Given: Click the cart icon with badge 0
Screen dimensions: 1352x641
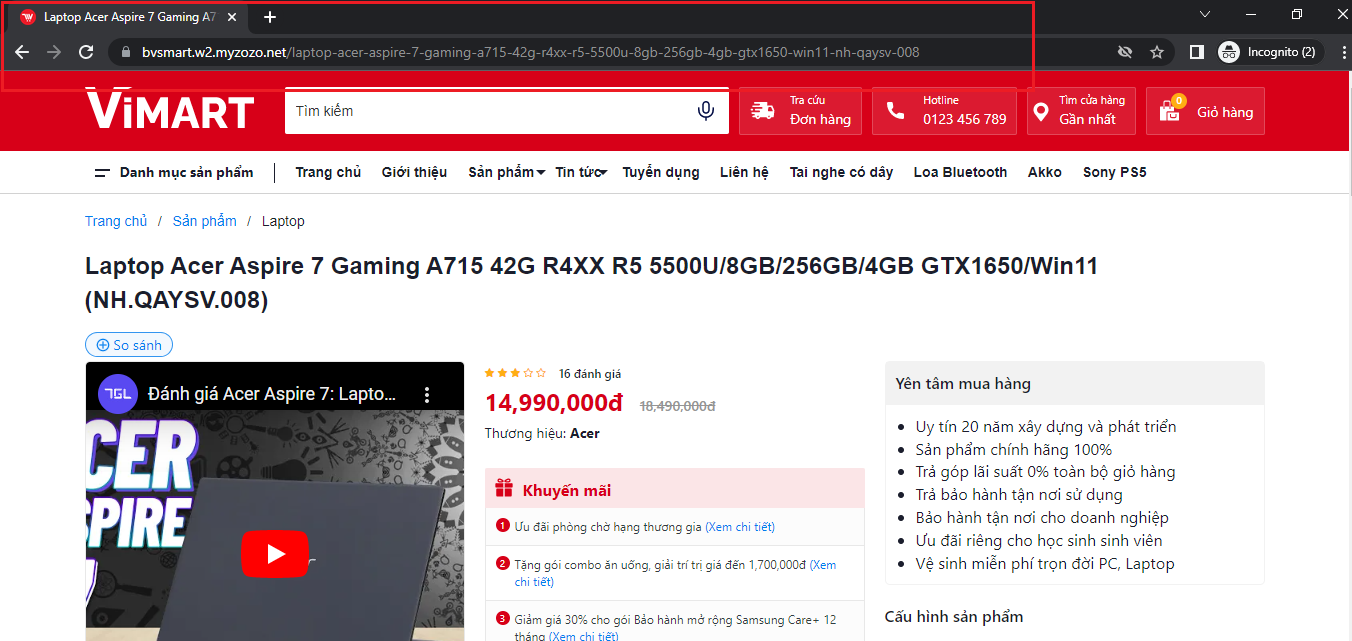Looking at the screenshot, I should (1170, 110).
